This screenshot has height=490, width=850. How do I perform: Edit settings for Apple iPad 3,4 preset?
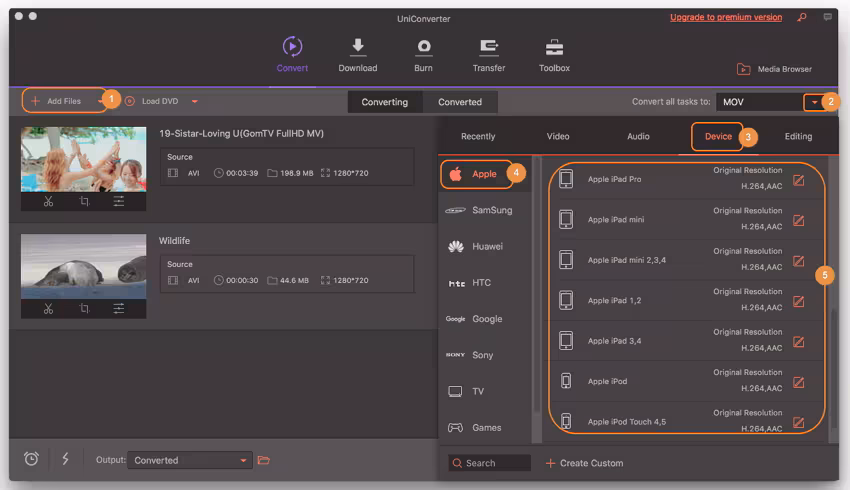point(799,341)
